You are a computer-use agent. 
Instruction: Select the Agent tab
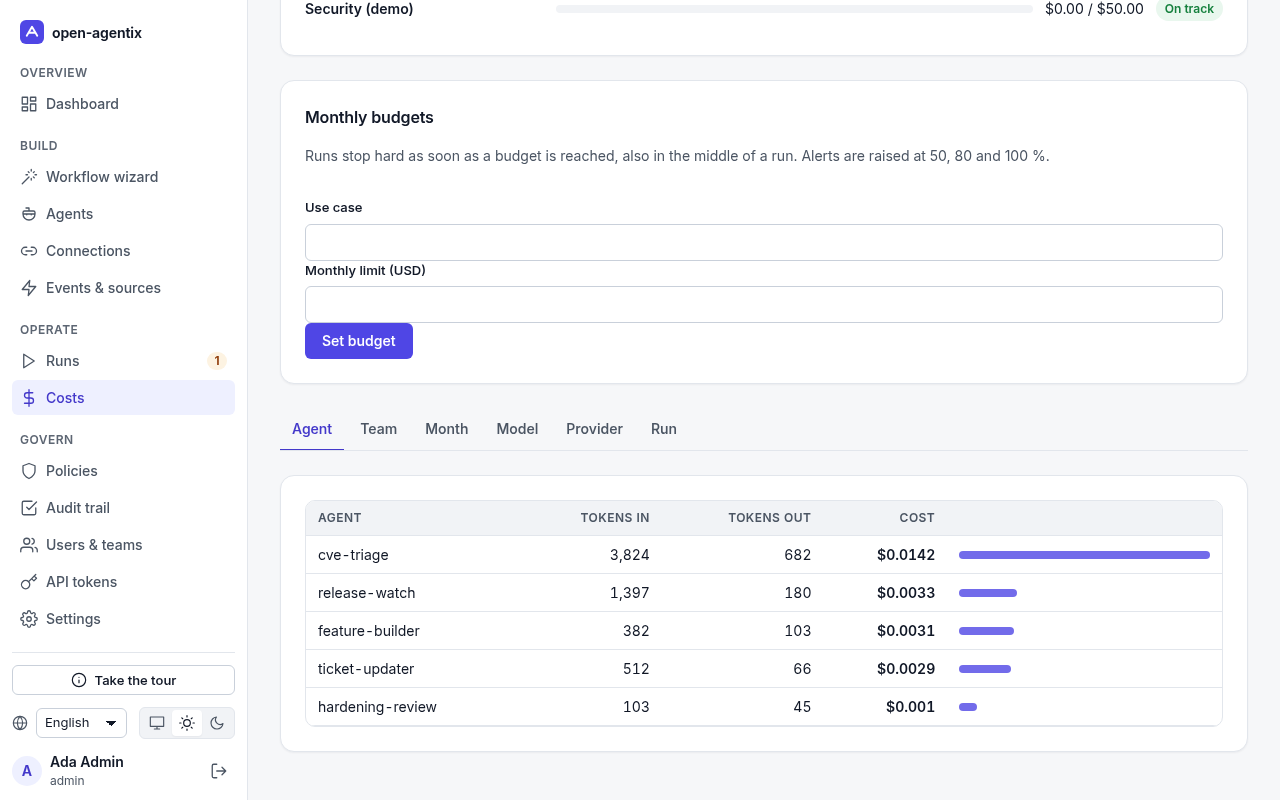[x=312, y=429]
